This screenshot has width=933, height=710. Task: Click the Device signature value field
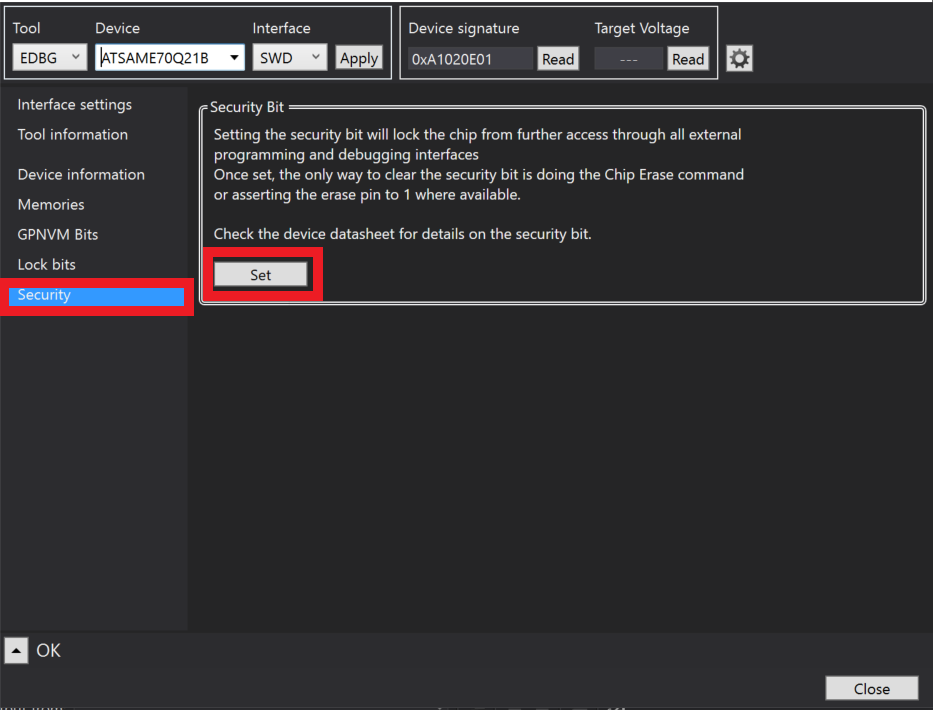470,59
